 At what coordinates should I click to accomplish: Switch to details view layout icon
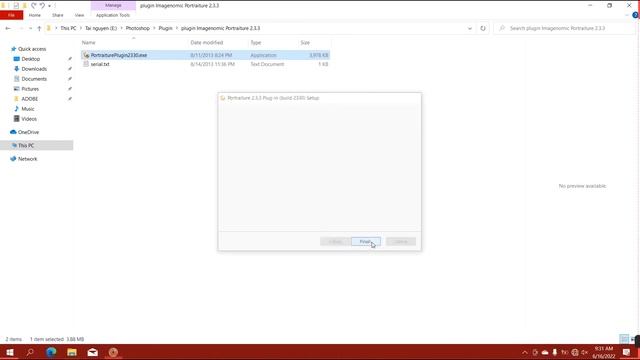624,339
